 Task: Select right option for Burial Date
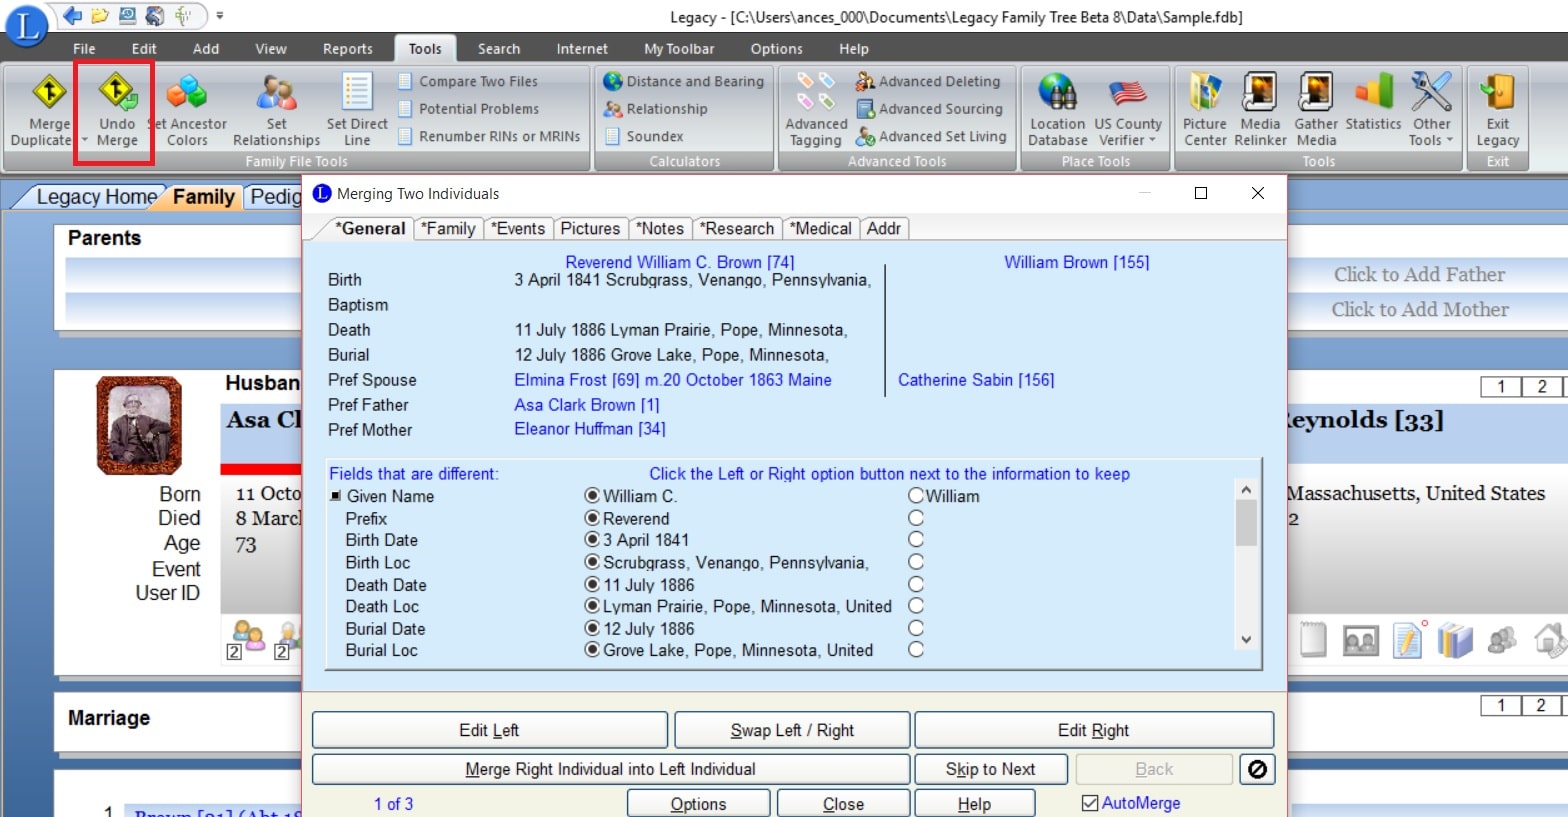[x=916, y=628]
